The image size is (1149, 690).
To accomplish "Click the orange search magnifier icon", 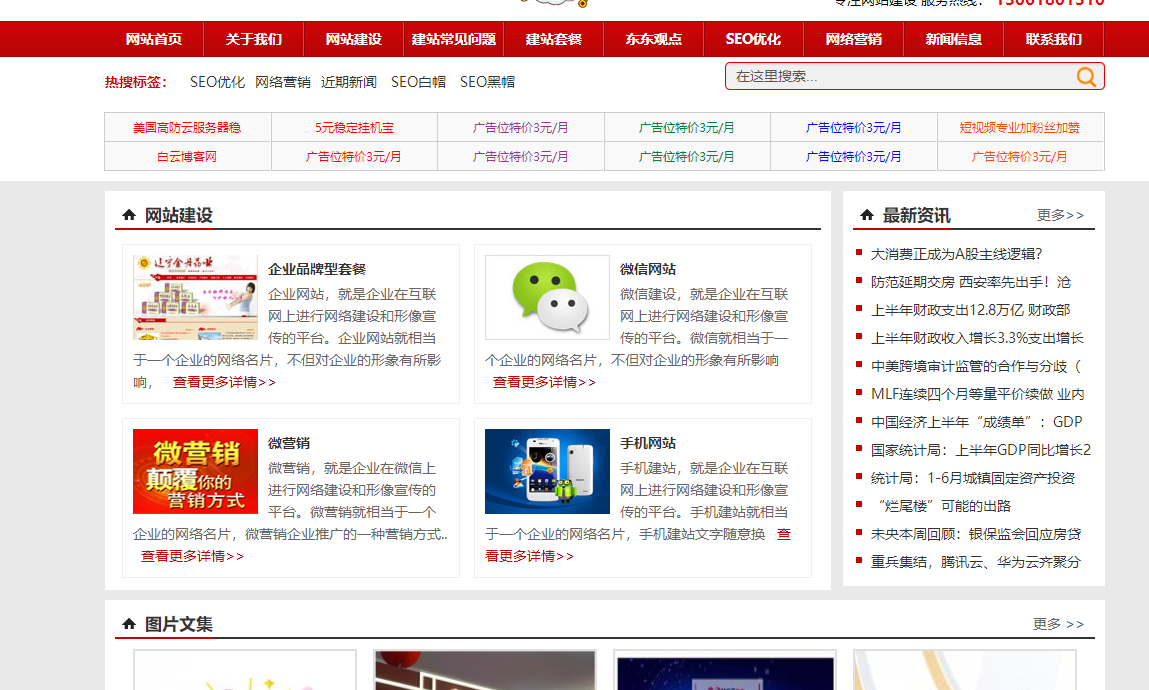I will (1086, 75).
